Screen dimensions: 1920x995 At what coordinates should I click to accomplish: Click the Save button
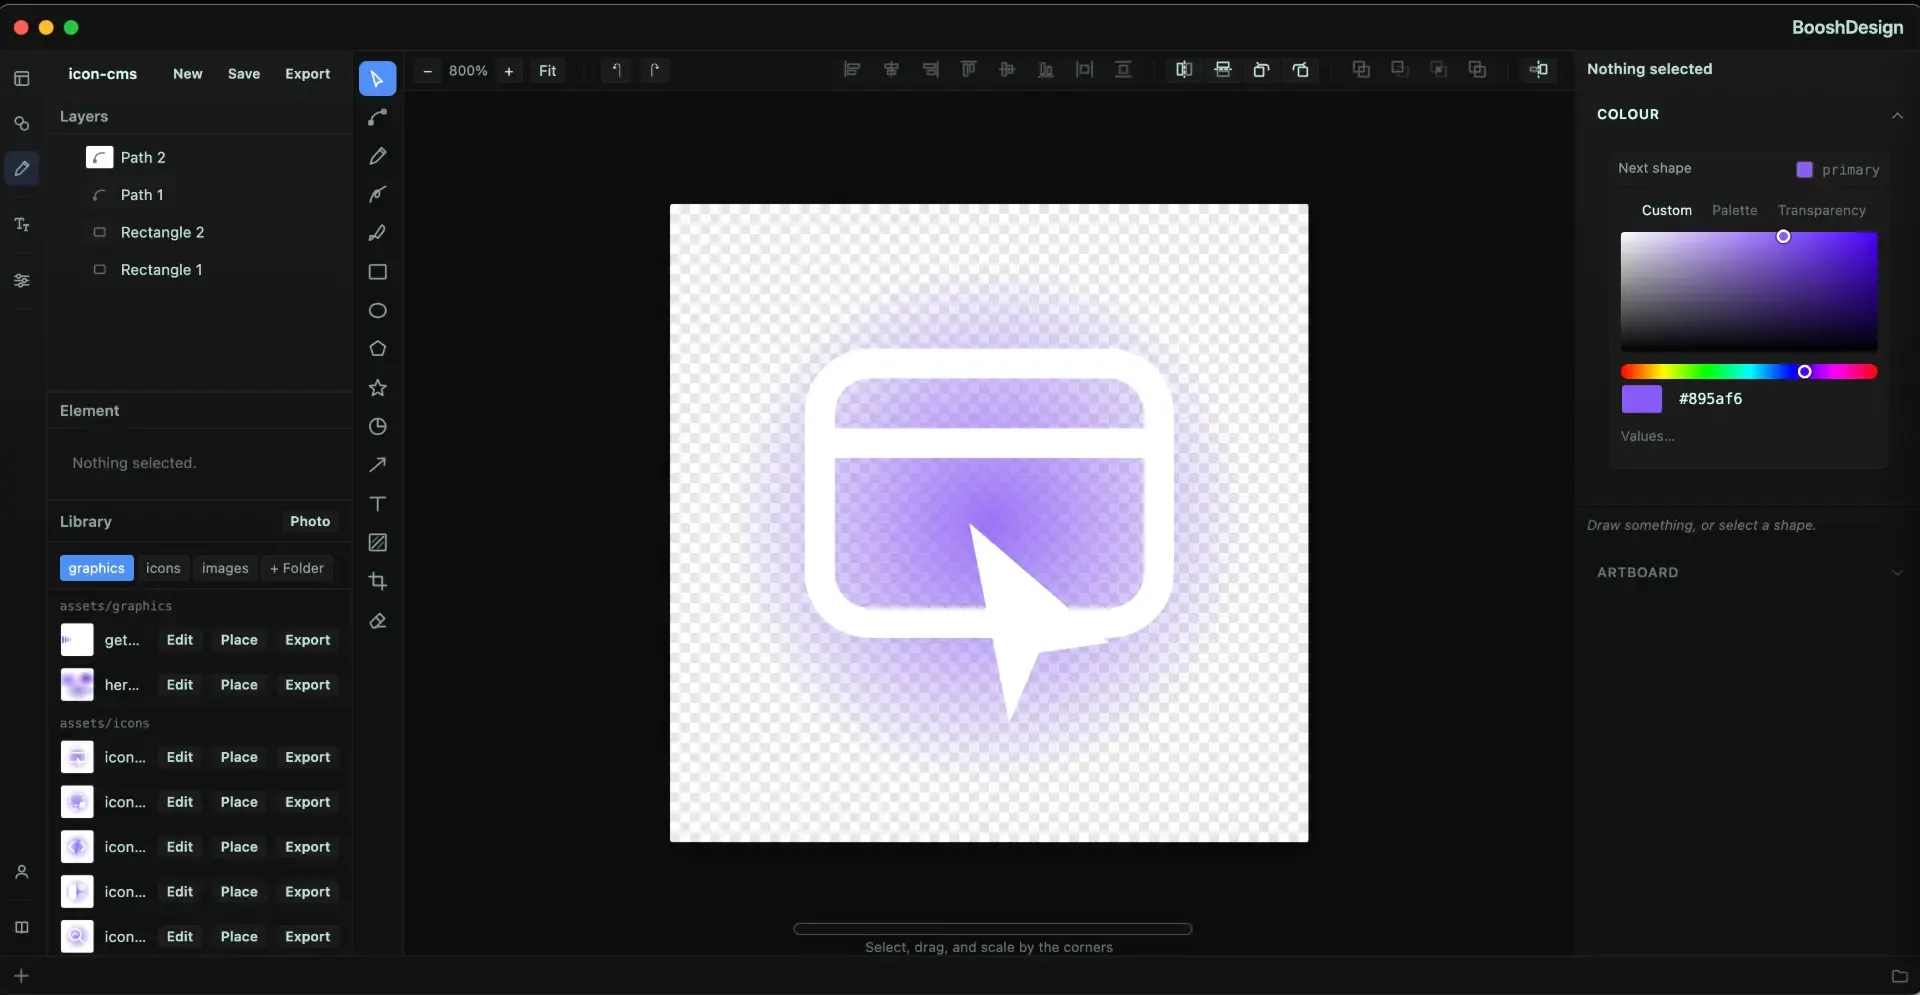[x=244, y=74]
